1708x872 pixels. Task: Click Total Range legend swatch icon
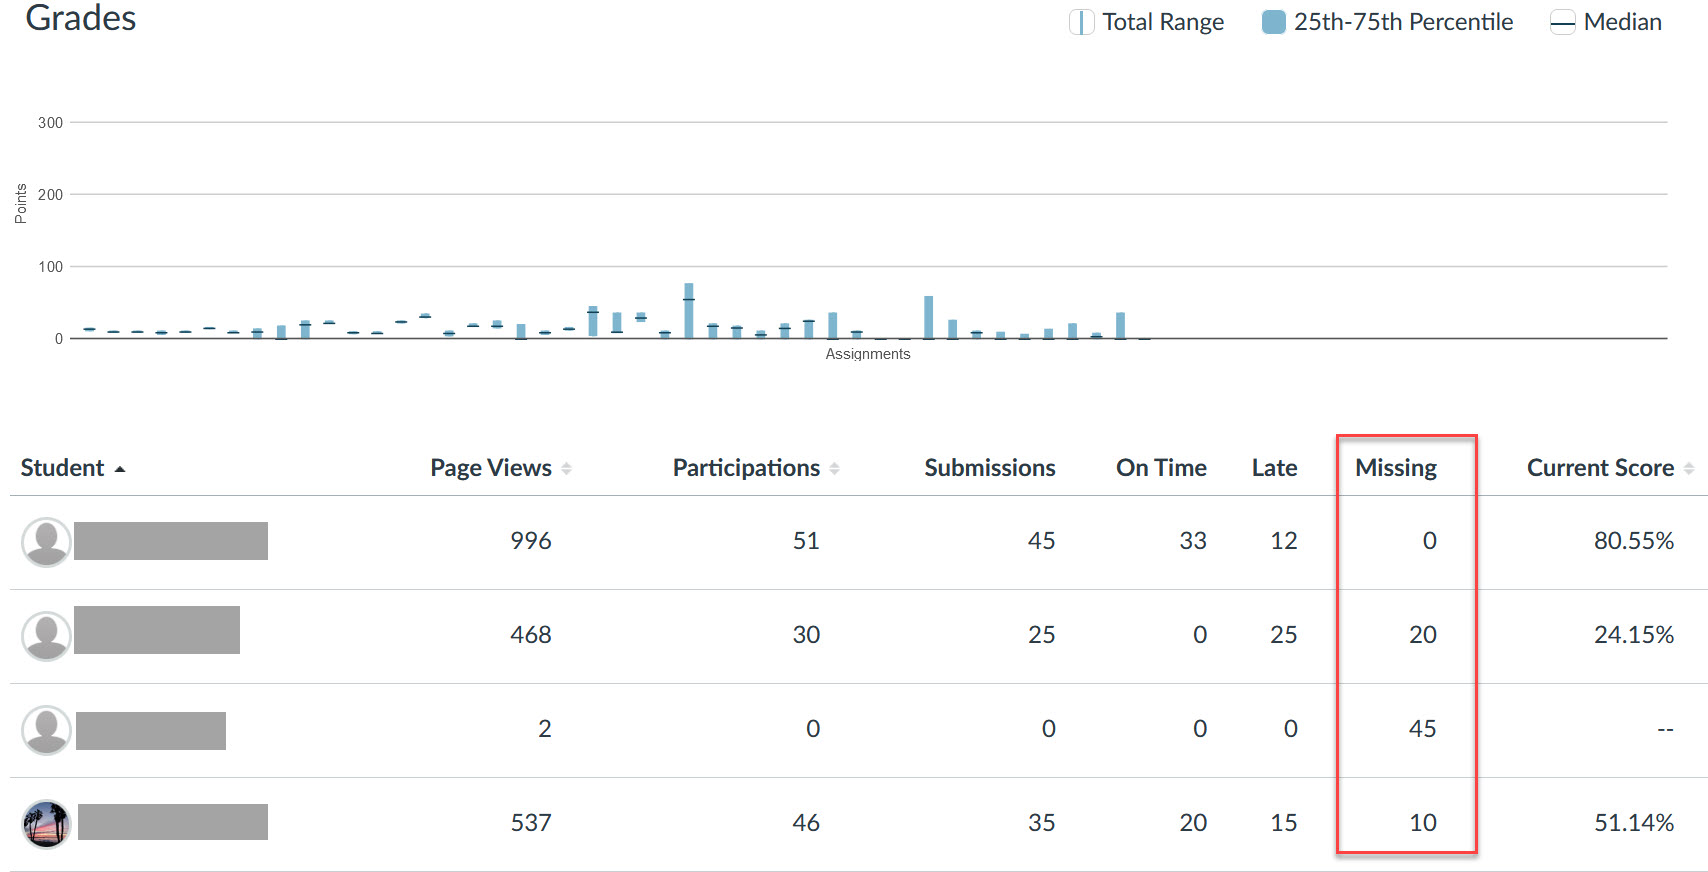pos(1081,22)
